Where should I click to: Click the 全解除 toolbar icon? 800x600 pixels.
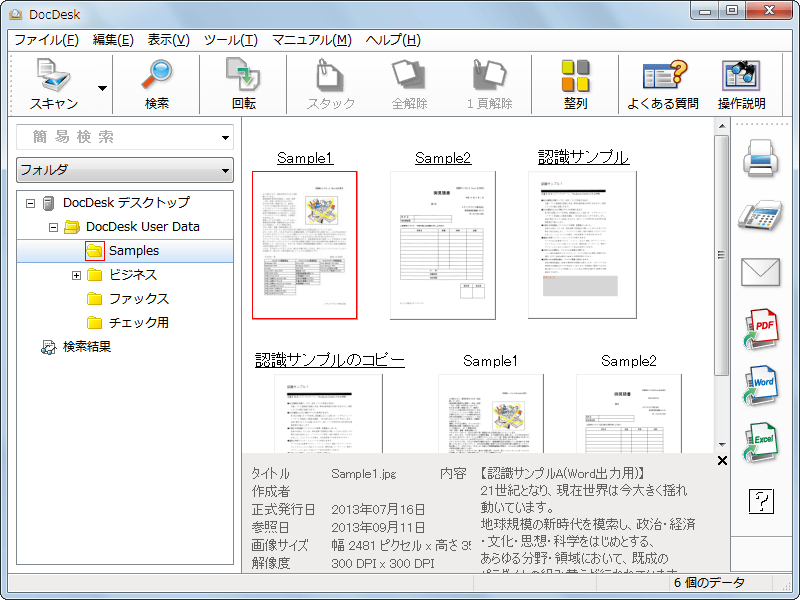tap(409, 76)
